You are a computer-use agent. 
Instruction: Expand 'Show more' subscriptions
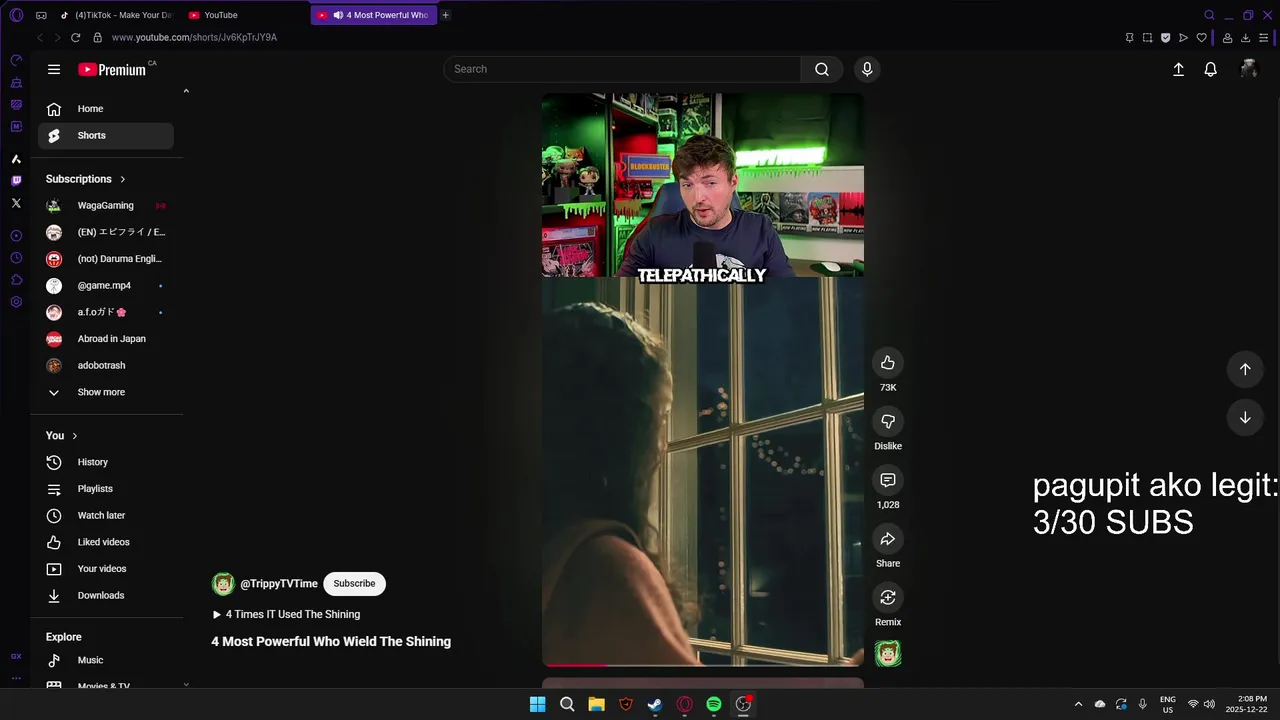click(106, 392)
